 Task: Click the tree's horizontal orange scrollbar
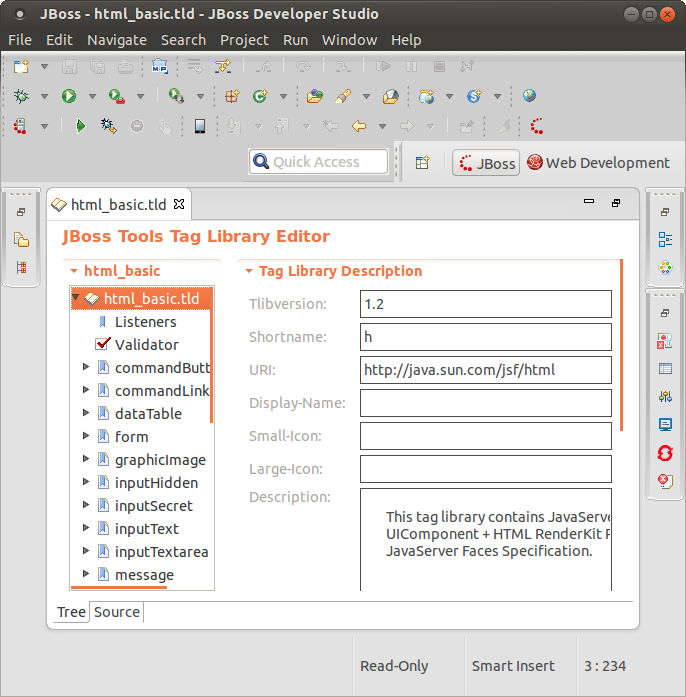(x=119, y=587)
